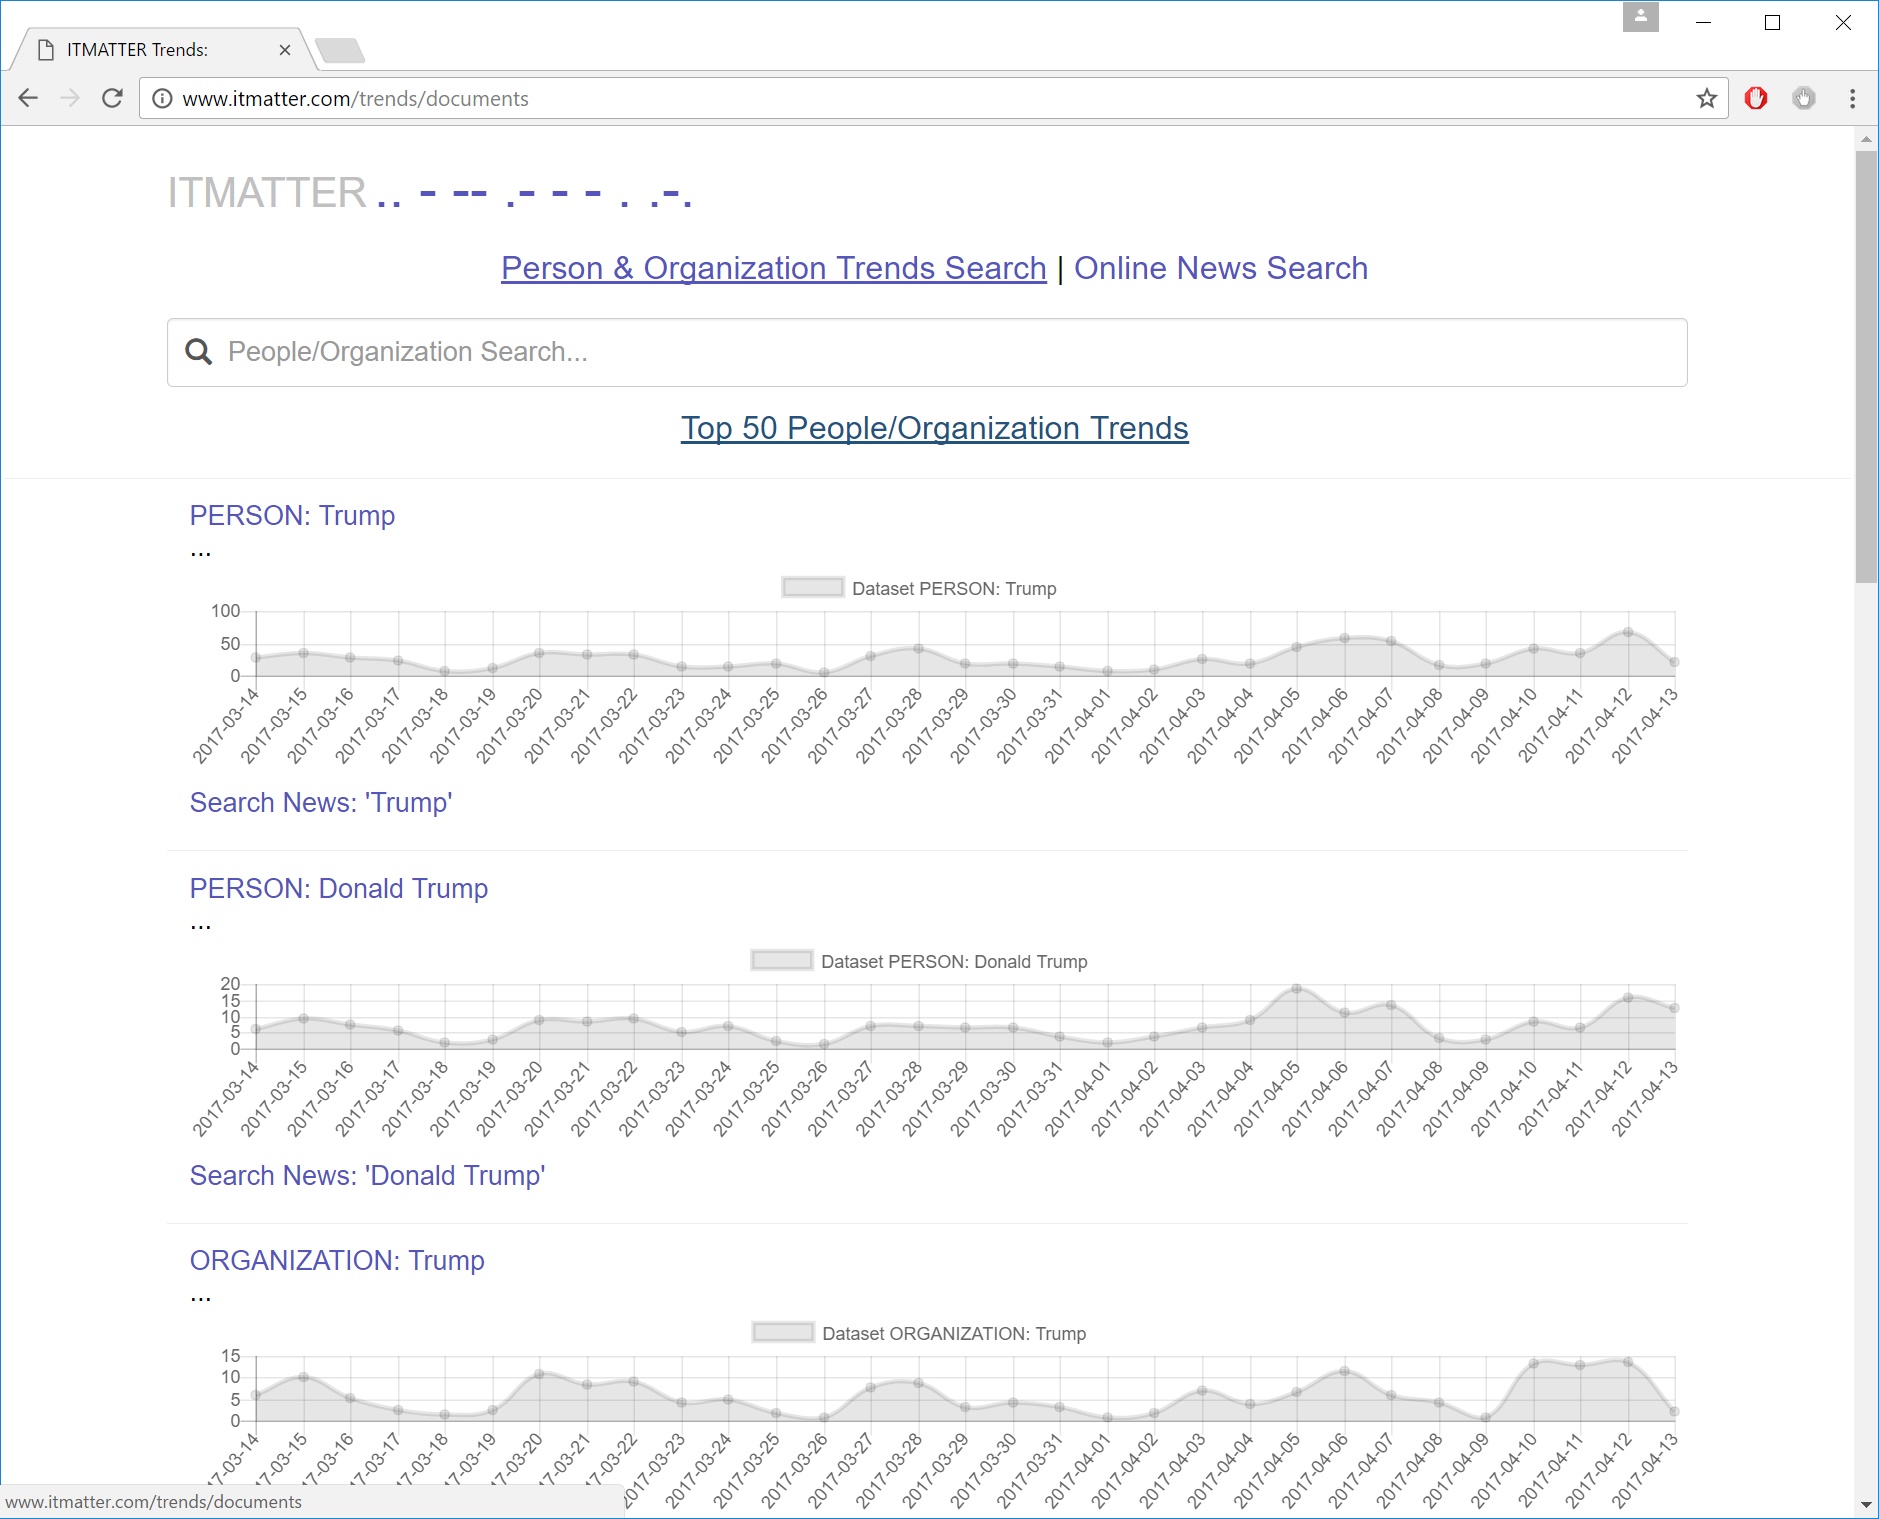Click the 2017-04-12 peak point on Trump chart
Image resolution: width=1879 pixels, height=1519 pixels.
click(x=1628, y=632)
